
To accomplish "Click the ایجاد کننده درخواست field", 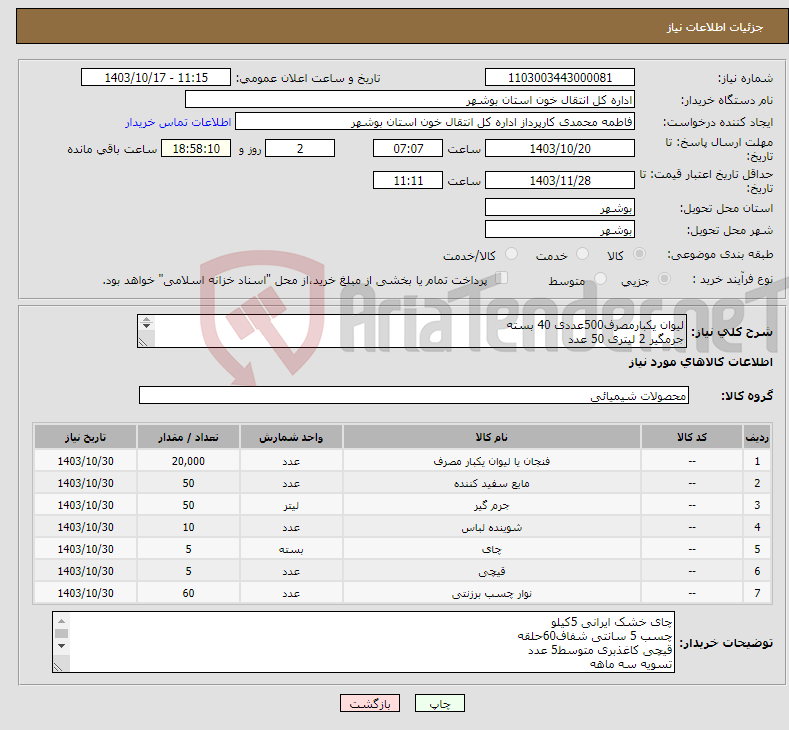I will (x=435, y=122).
